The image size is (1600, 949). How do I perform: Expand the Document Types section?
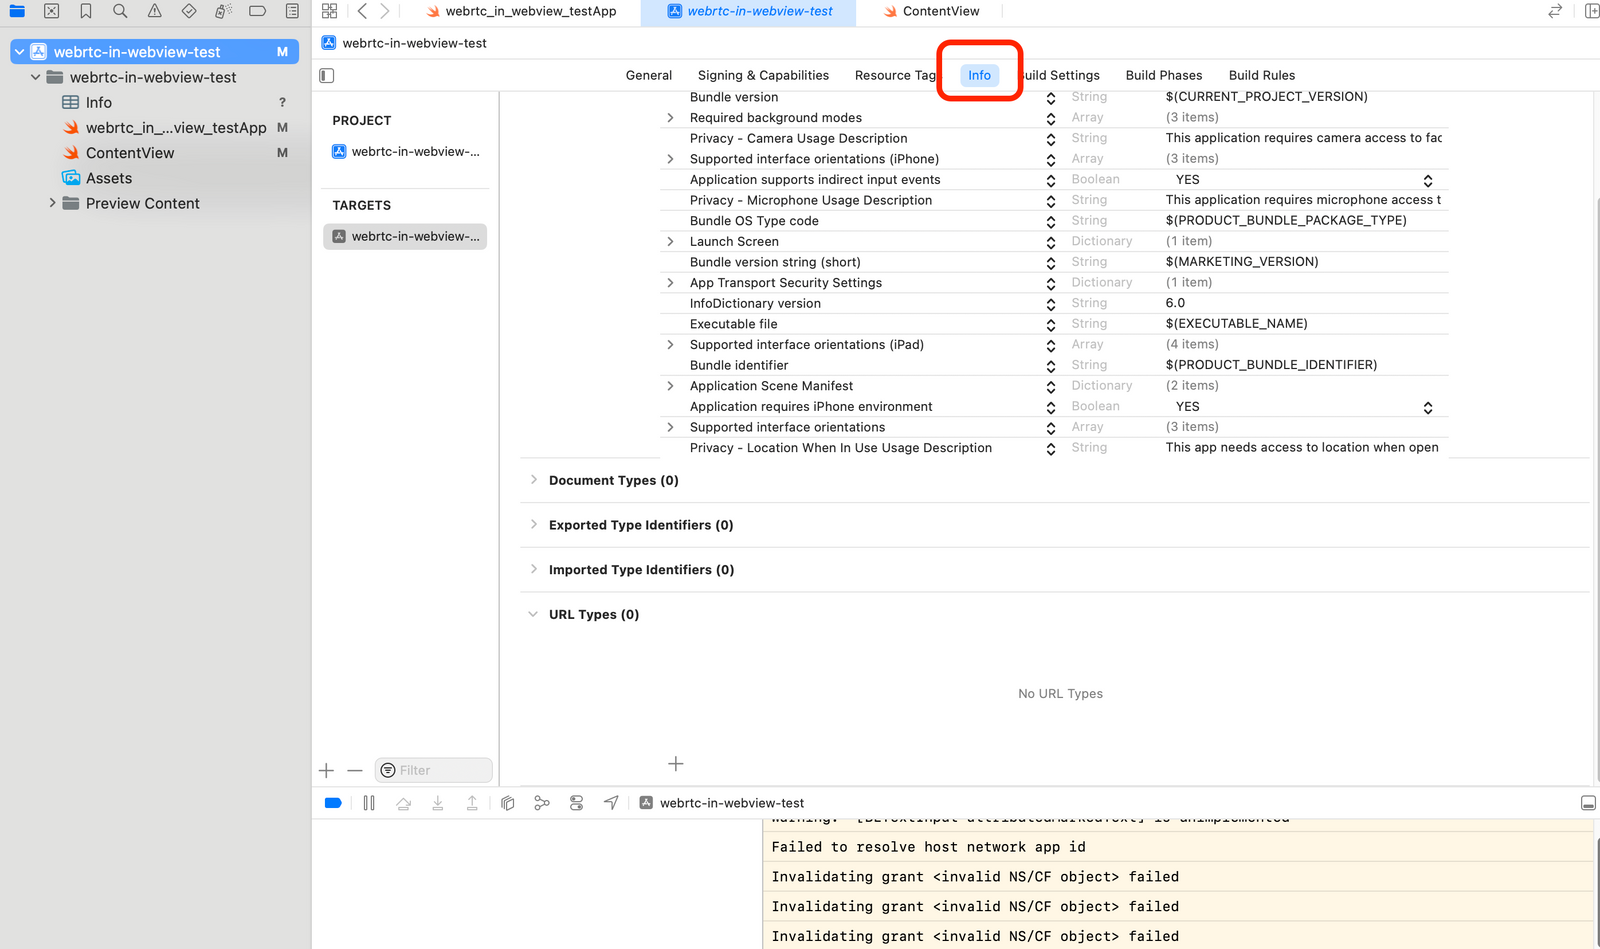point(533,480)
